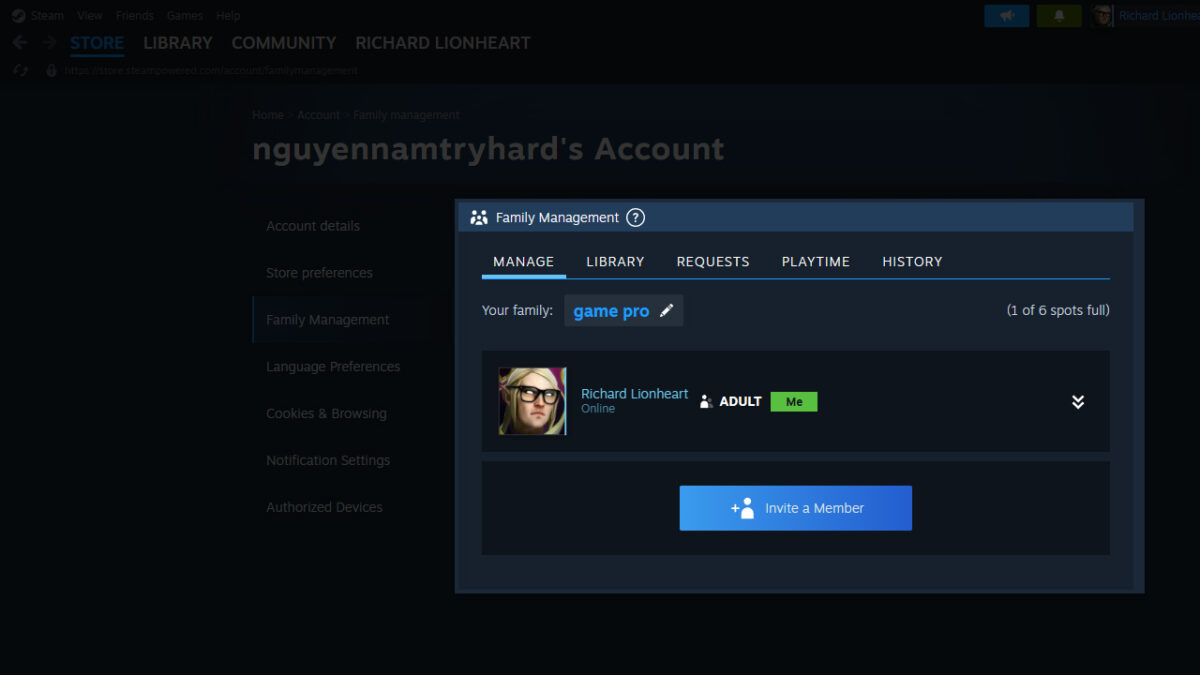This screenshot has height=675, width=1200.
Task: Click the 1 of 6 spots full text
Action: 1058,311
